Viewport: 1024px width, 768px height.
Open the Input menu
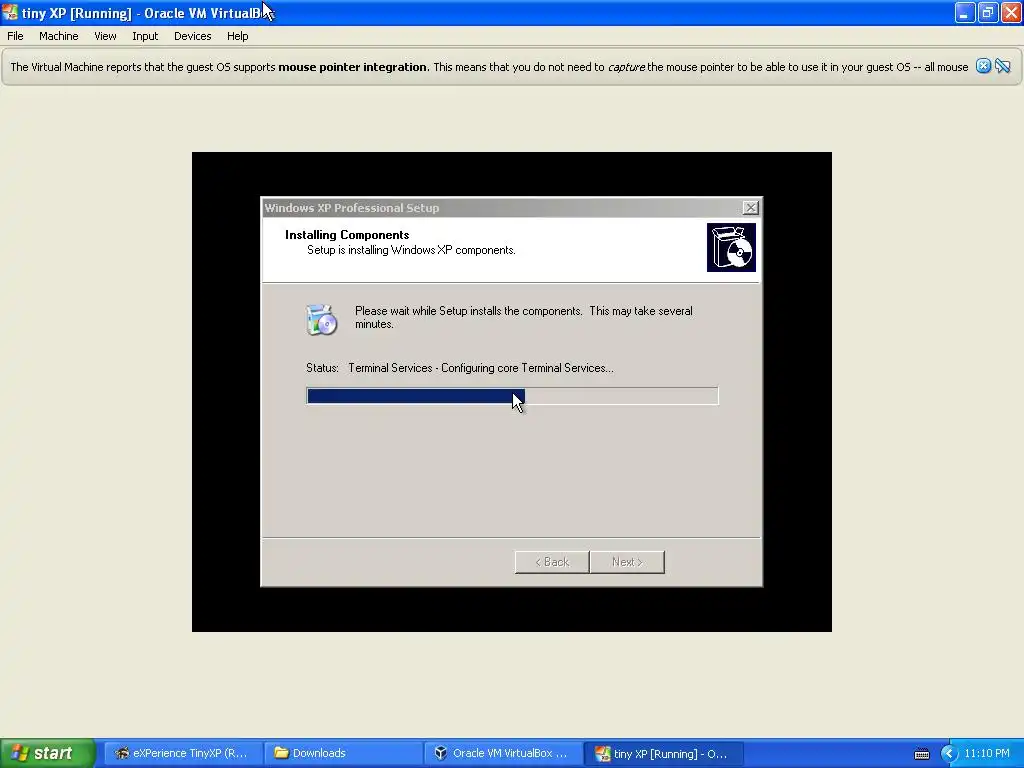(x=145, y=36)
